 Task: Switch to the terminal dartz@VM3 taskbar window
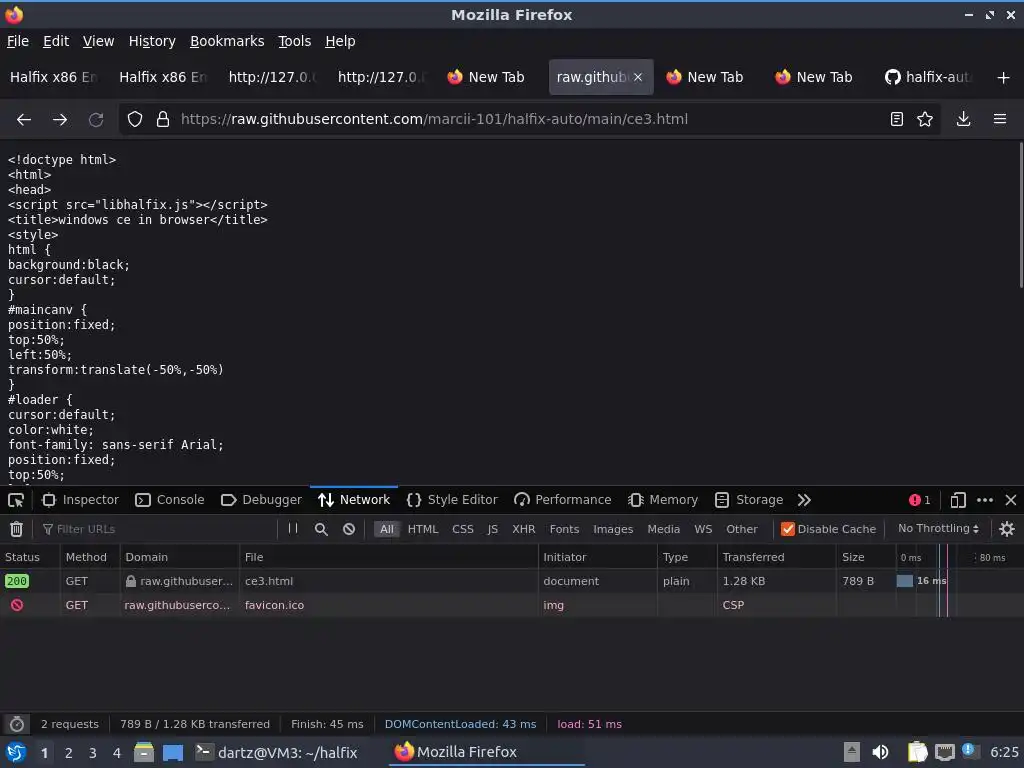pyautogui.click(x=277, y=752)
